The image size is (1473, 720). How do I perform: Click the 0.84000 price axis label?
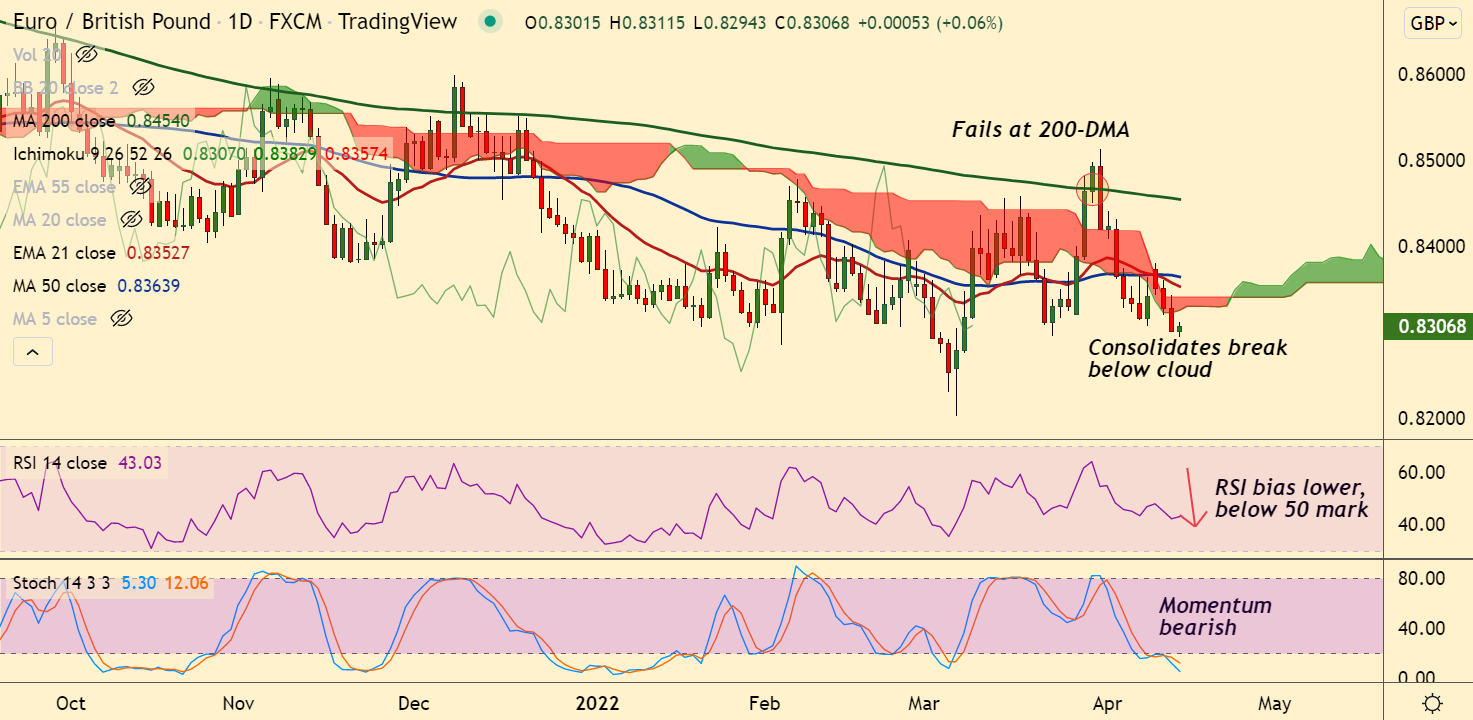pos(1433,246)
